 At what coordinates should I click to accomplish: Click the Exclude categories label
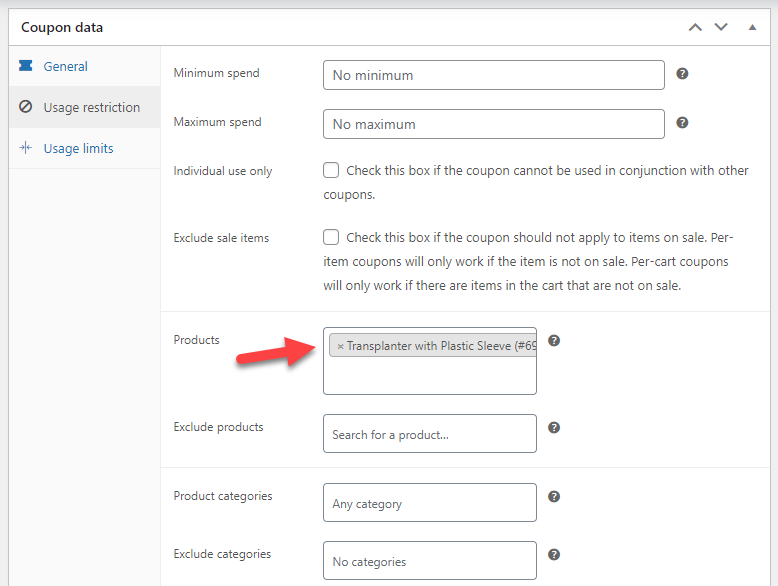tap(222, 554)
